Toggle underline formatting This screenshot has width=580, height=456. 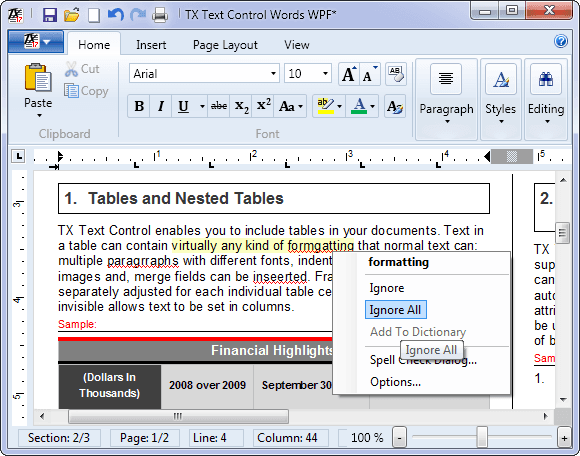183,107
